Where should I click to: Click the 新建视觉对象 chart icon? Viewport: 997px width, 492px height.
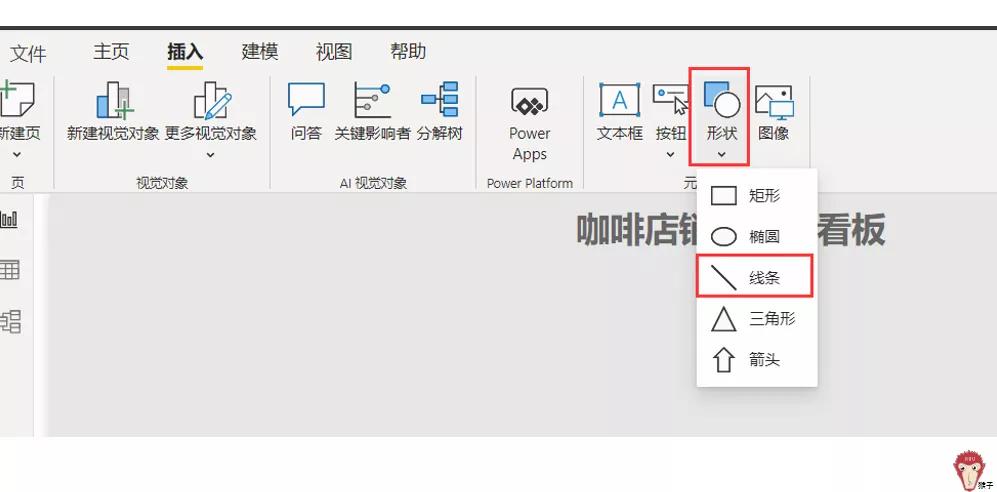click(114, 100)
